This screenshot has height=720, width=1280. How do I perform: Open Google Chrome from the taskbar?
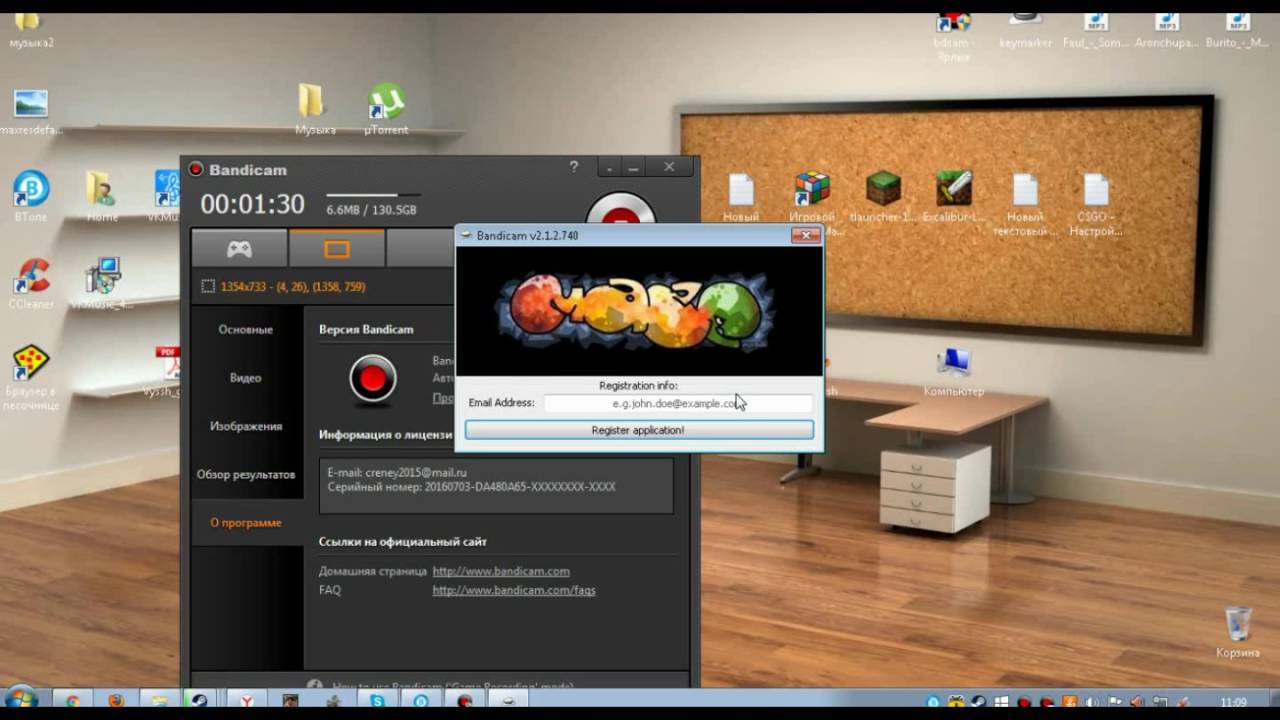tap(73, 701)
